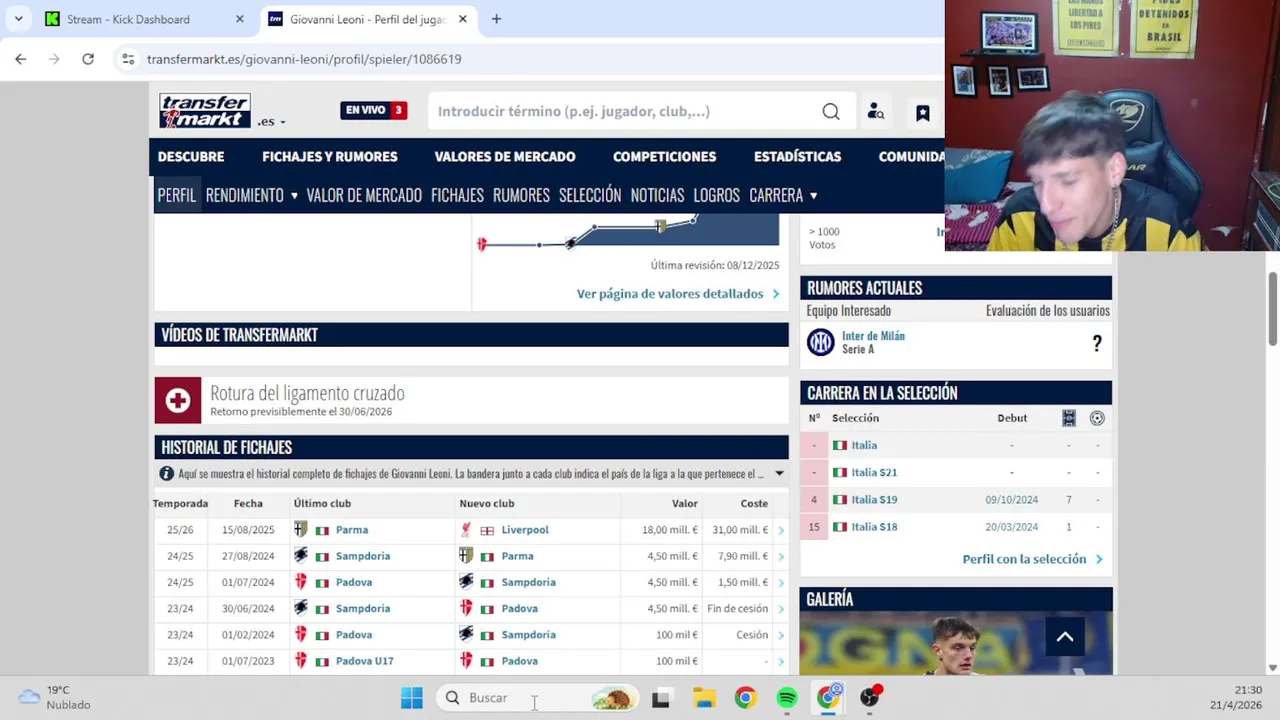Open the browser tab list dropdown
Viewport: 1280px width, 720px height.
18,19
